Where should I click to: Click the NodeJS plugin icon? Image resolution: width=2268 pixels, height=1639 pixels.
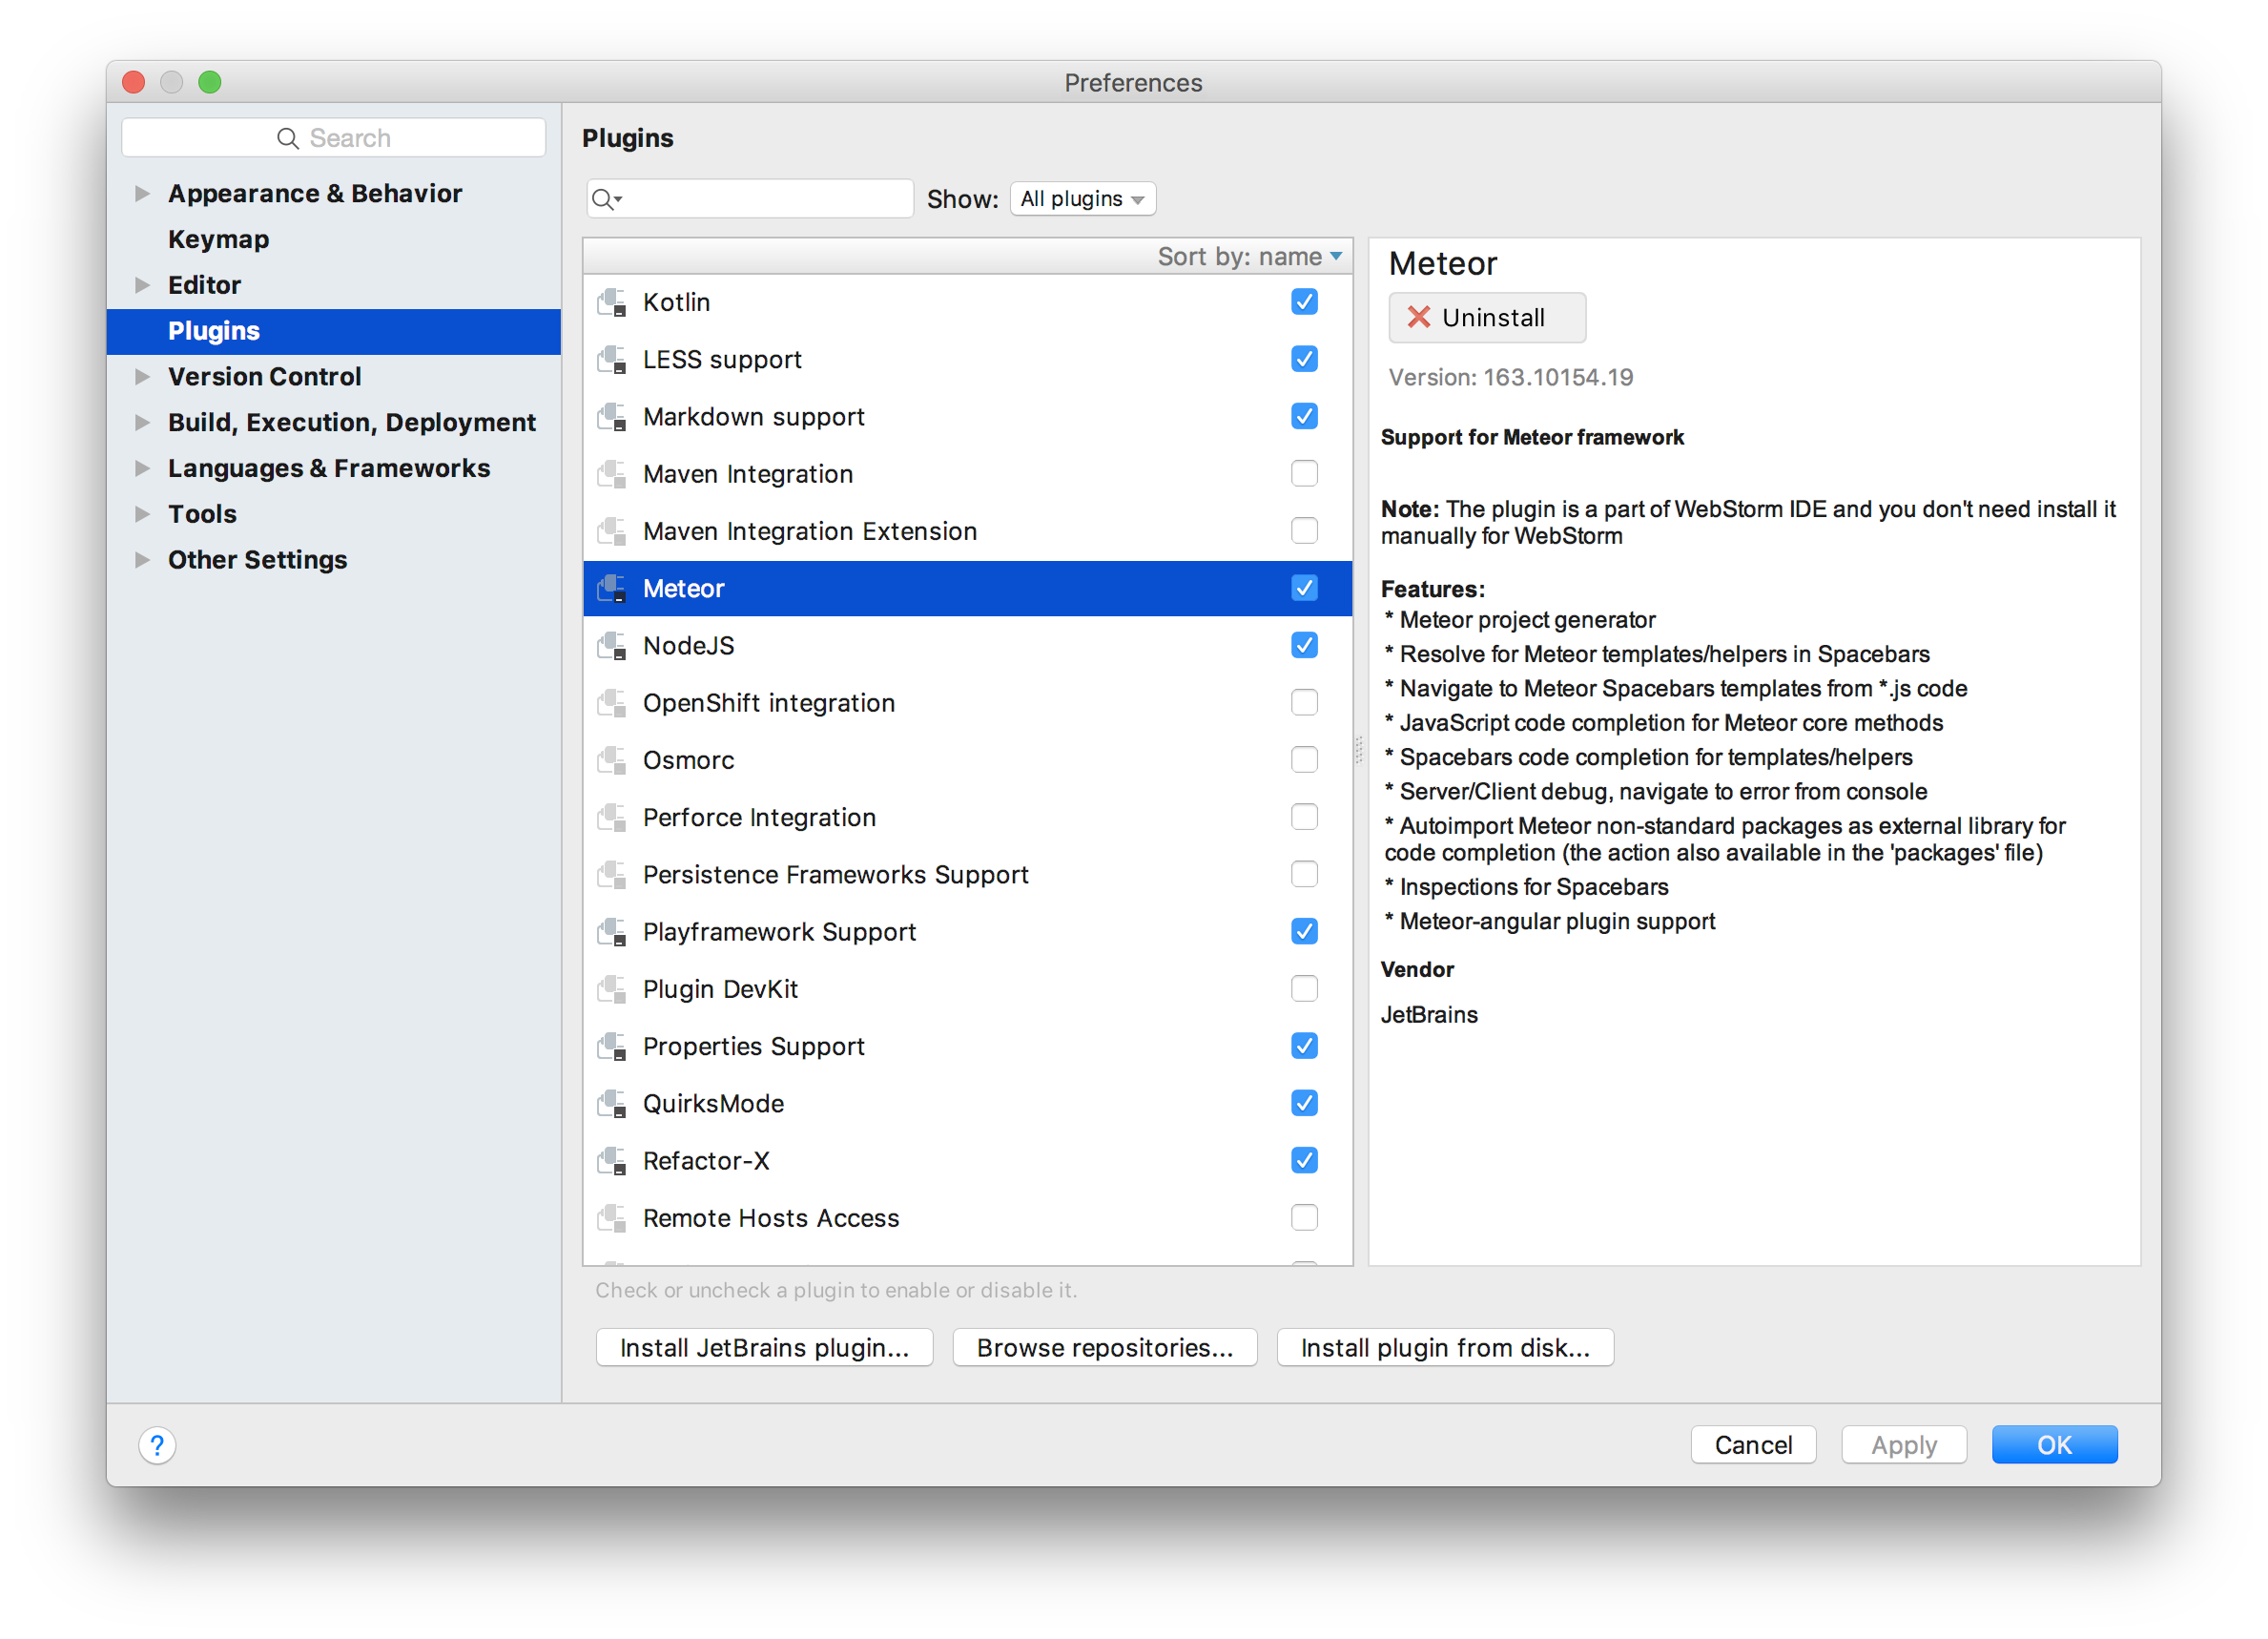[x=612, y=646]
